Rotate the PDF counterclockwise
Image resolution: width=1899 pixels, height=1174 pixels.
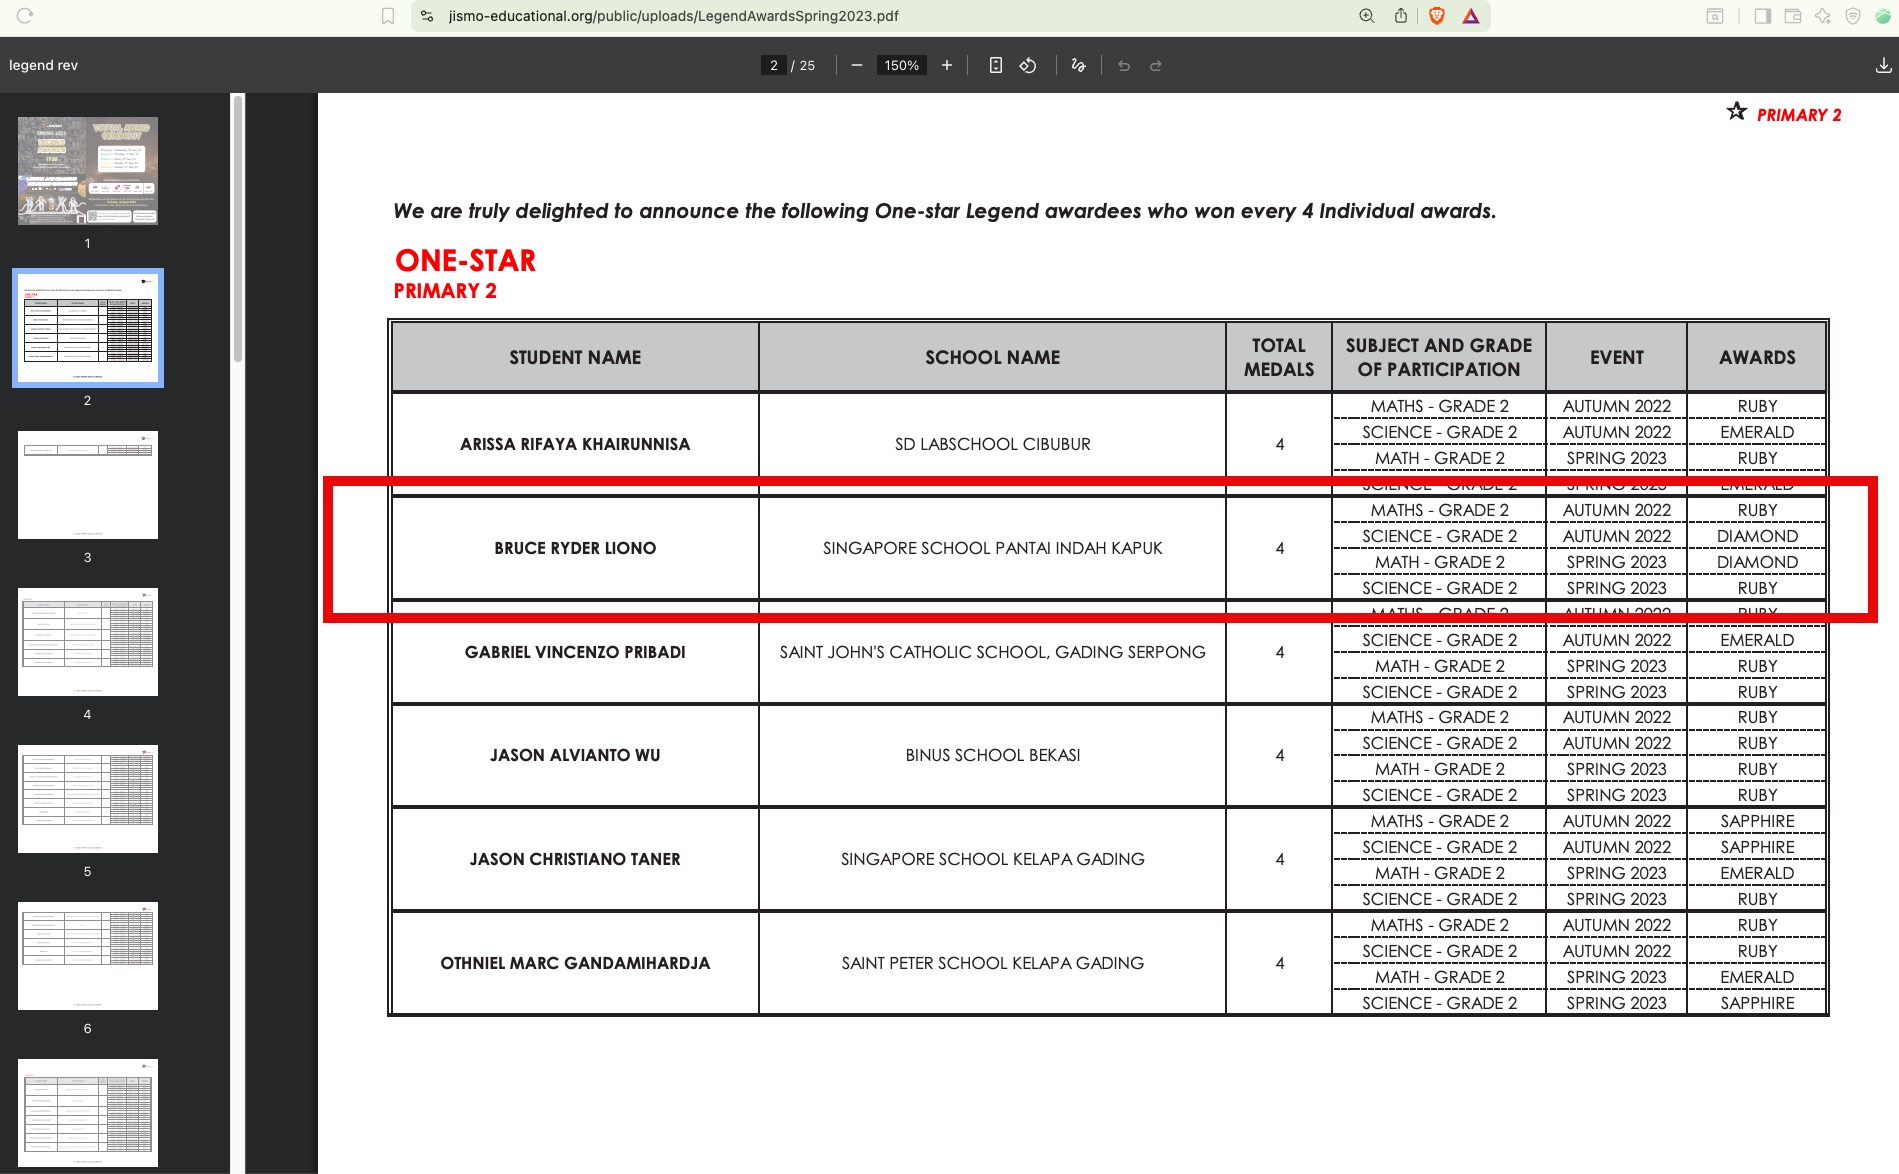1028,65
